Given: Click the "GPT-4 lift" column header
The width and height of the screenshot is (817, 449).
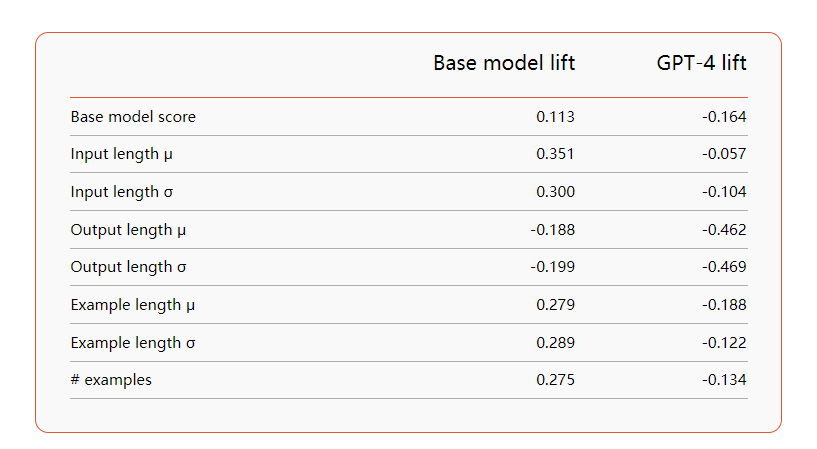Looking at the screenshot, I should (701, 64).
